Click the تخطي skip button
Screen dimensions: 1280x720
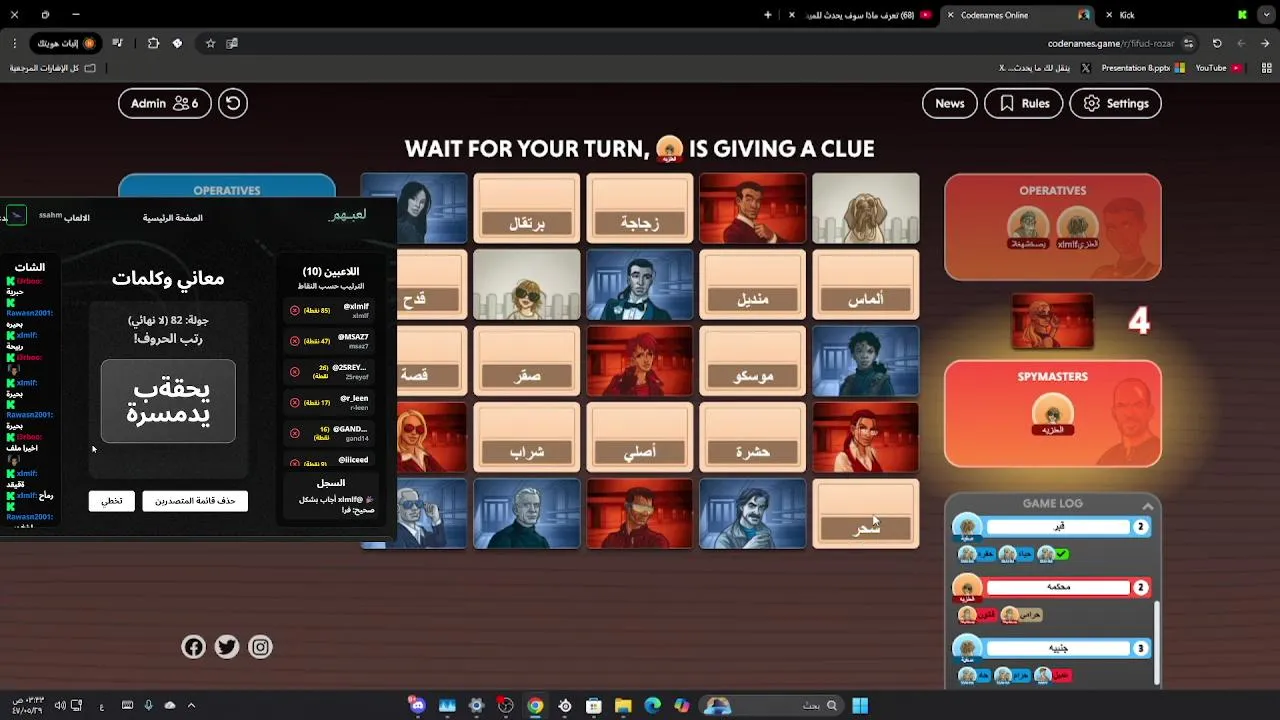[112, 501]
